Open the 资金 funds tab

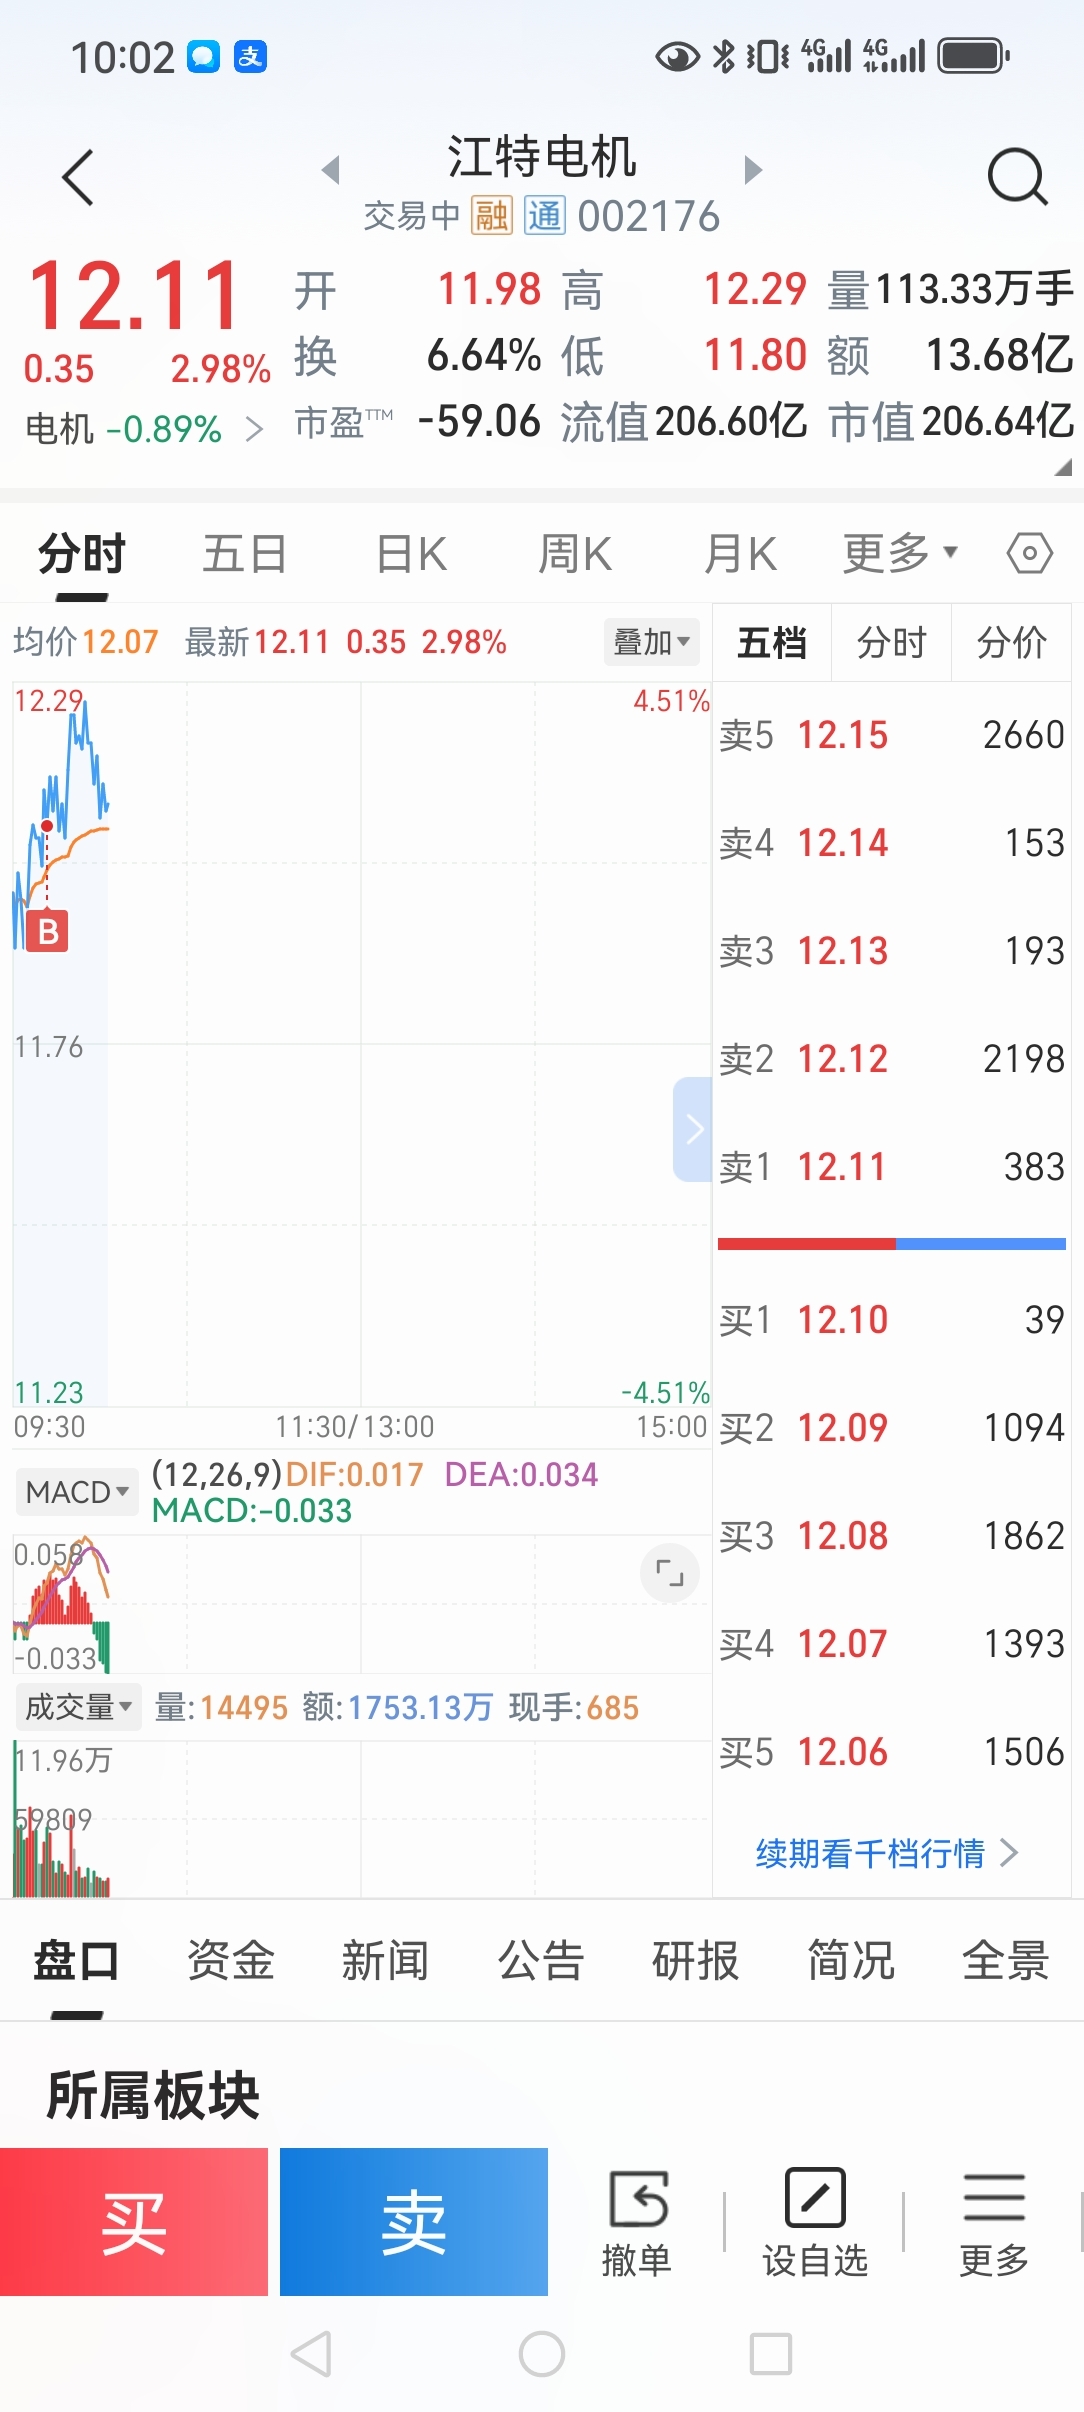(x=231, y=1960)
